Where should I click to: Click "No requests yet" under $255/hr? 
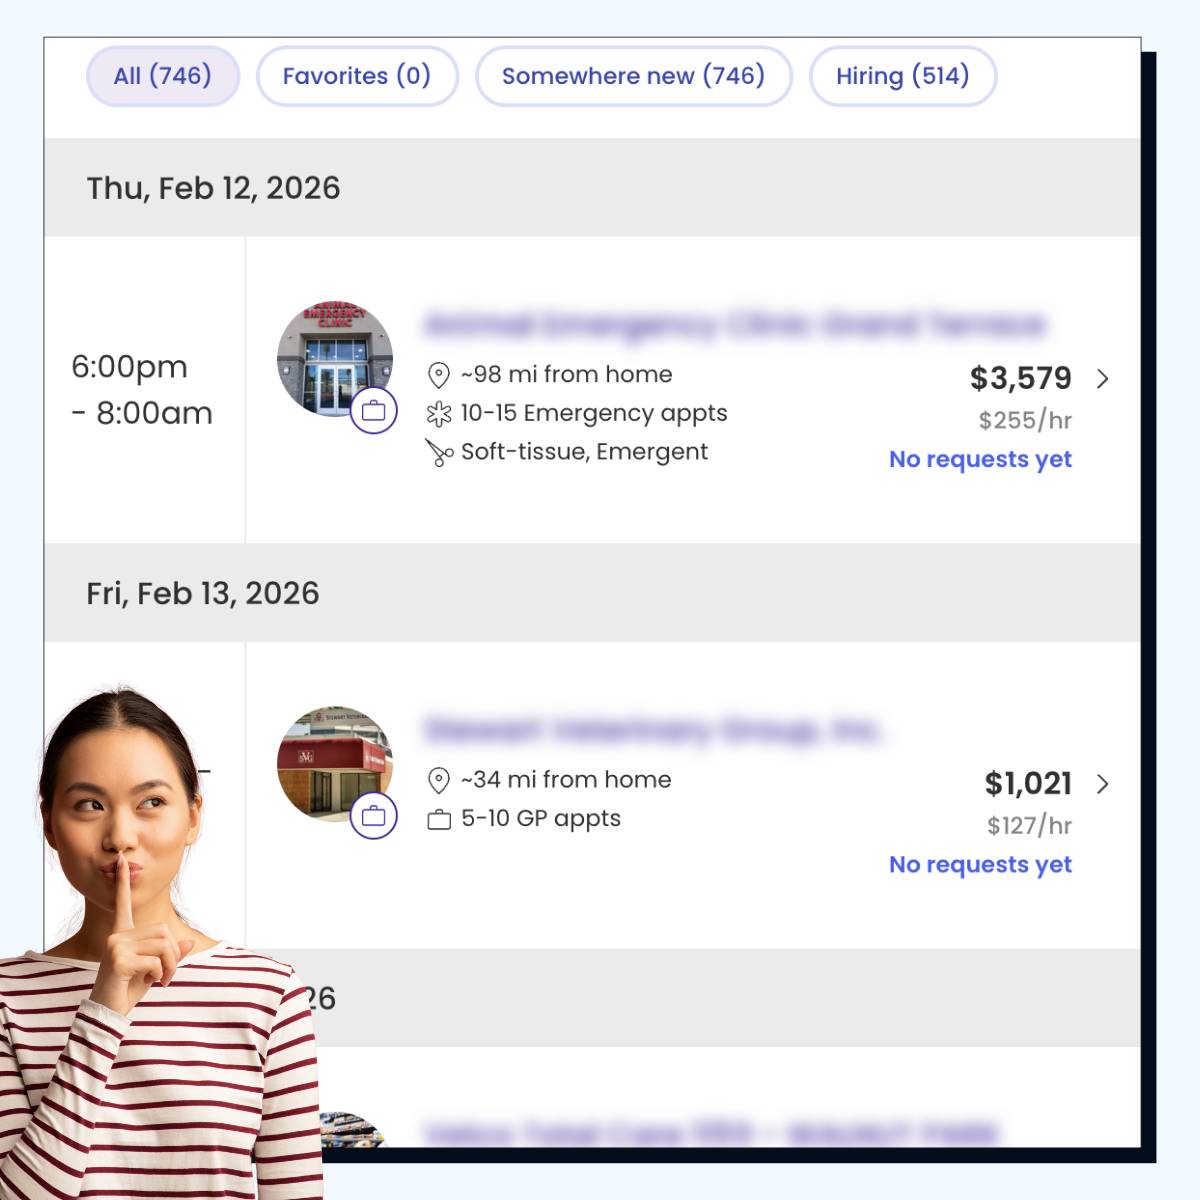click(980, 459)
